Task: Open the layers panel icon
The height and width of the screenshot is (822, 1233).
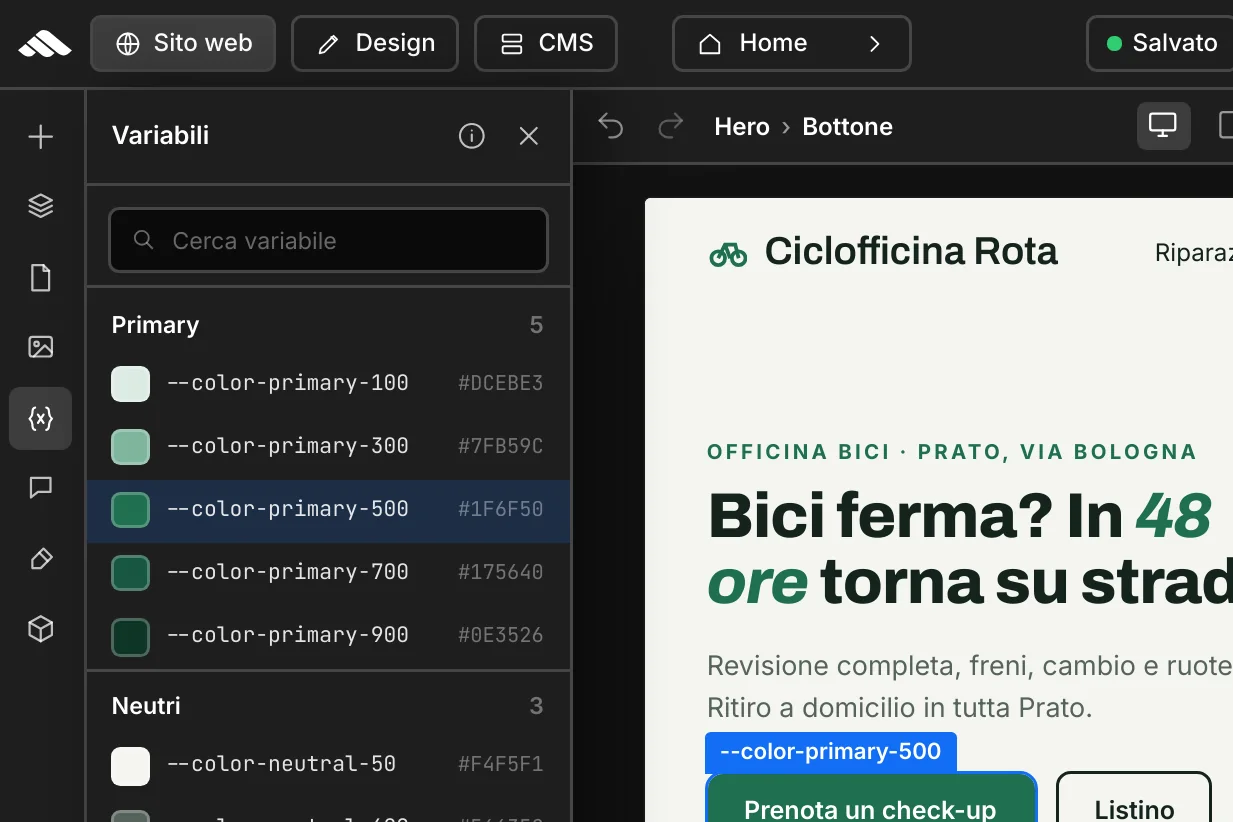Action: 40,206
